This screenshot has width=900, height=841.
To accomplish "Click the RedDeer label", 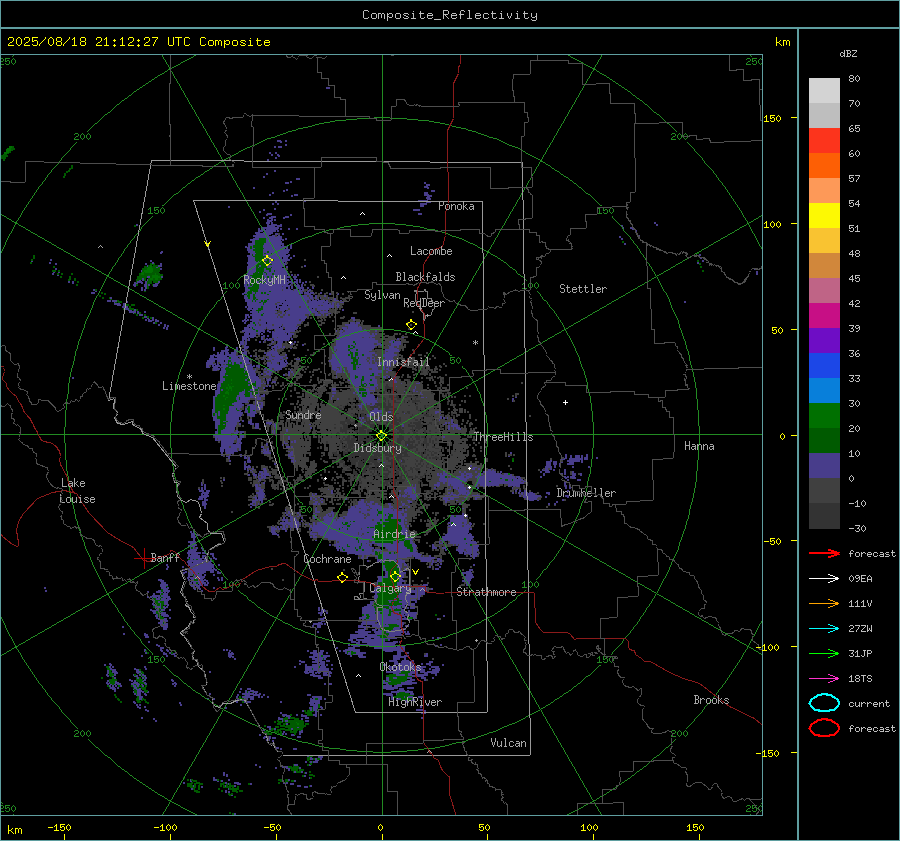I will [x=424, y=303].
